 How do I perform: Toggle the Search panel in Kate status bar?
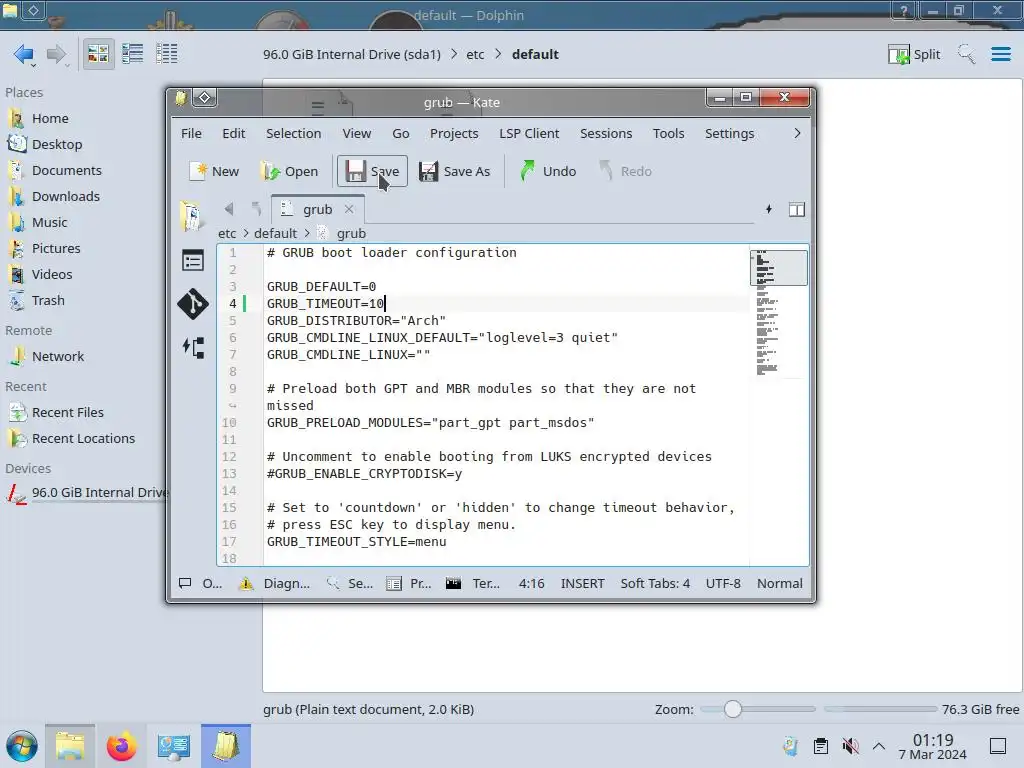click(x=350, y=583)
